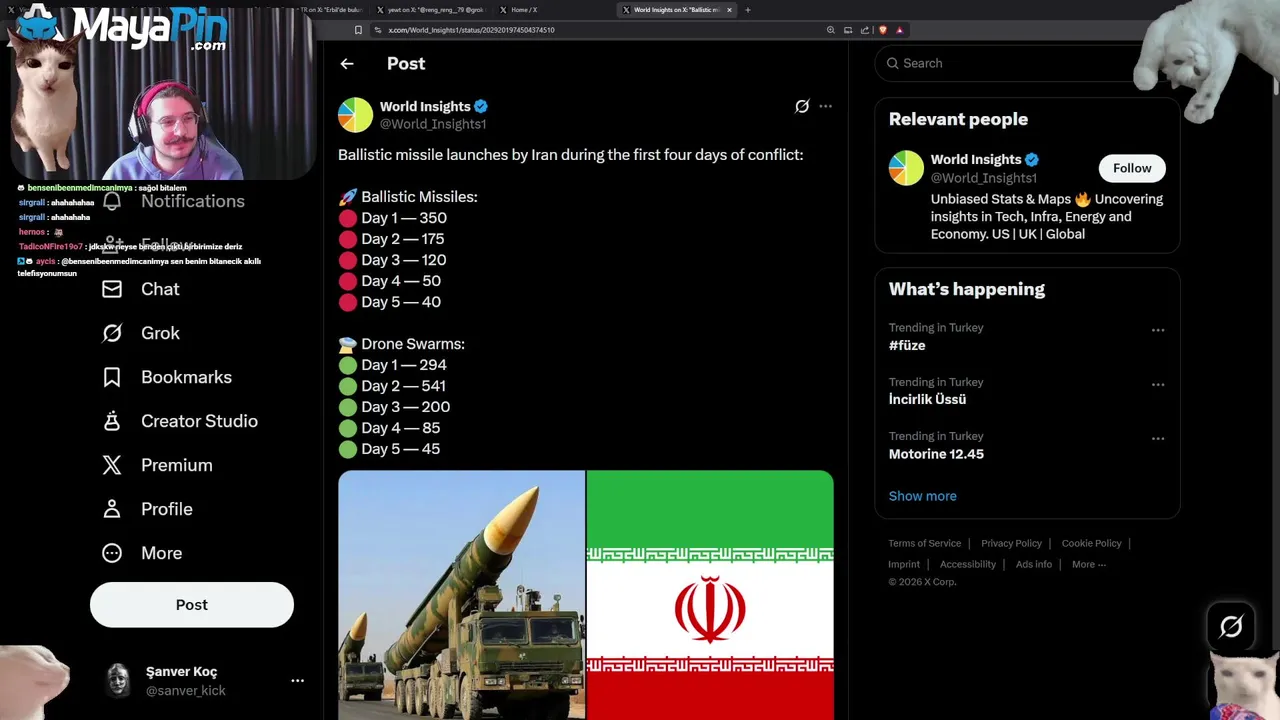1280x720 pixels.
Task: Click the Brave Shields lion icon
Action: click(883, 30)
